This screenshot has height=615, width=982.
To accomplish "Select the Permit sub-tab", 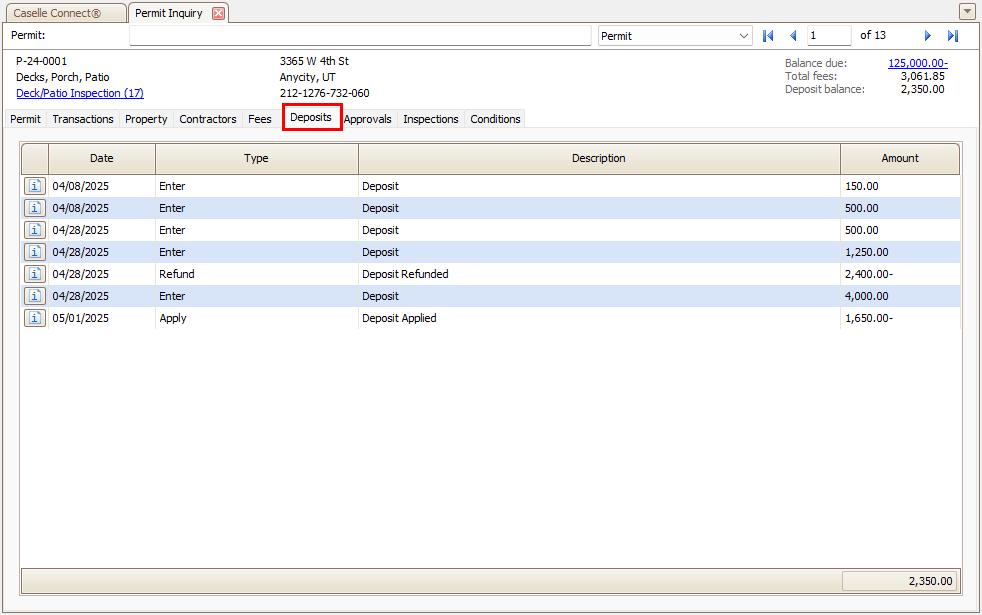I will (x=25, y=119).
